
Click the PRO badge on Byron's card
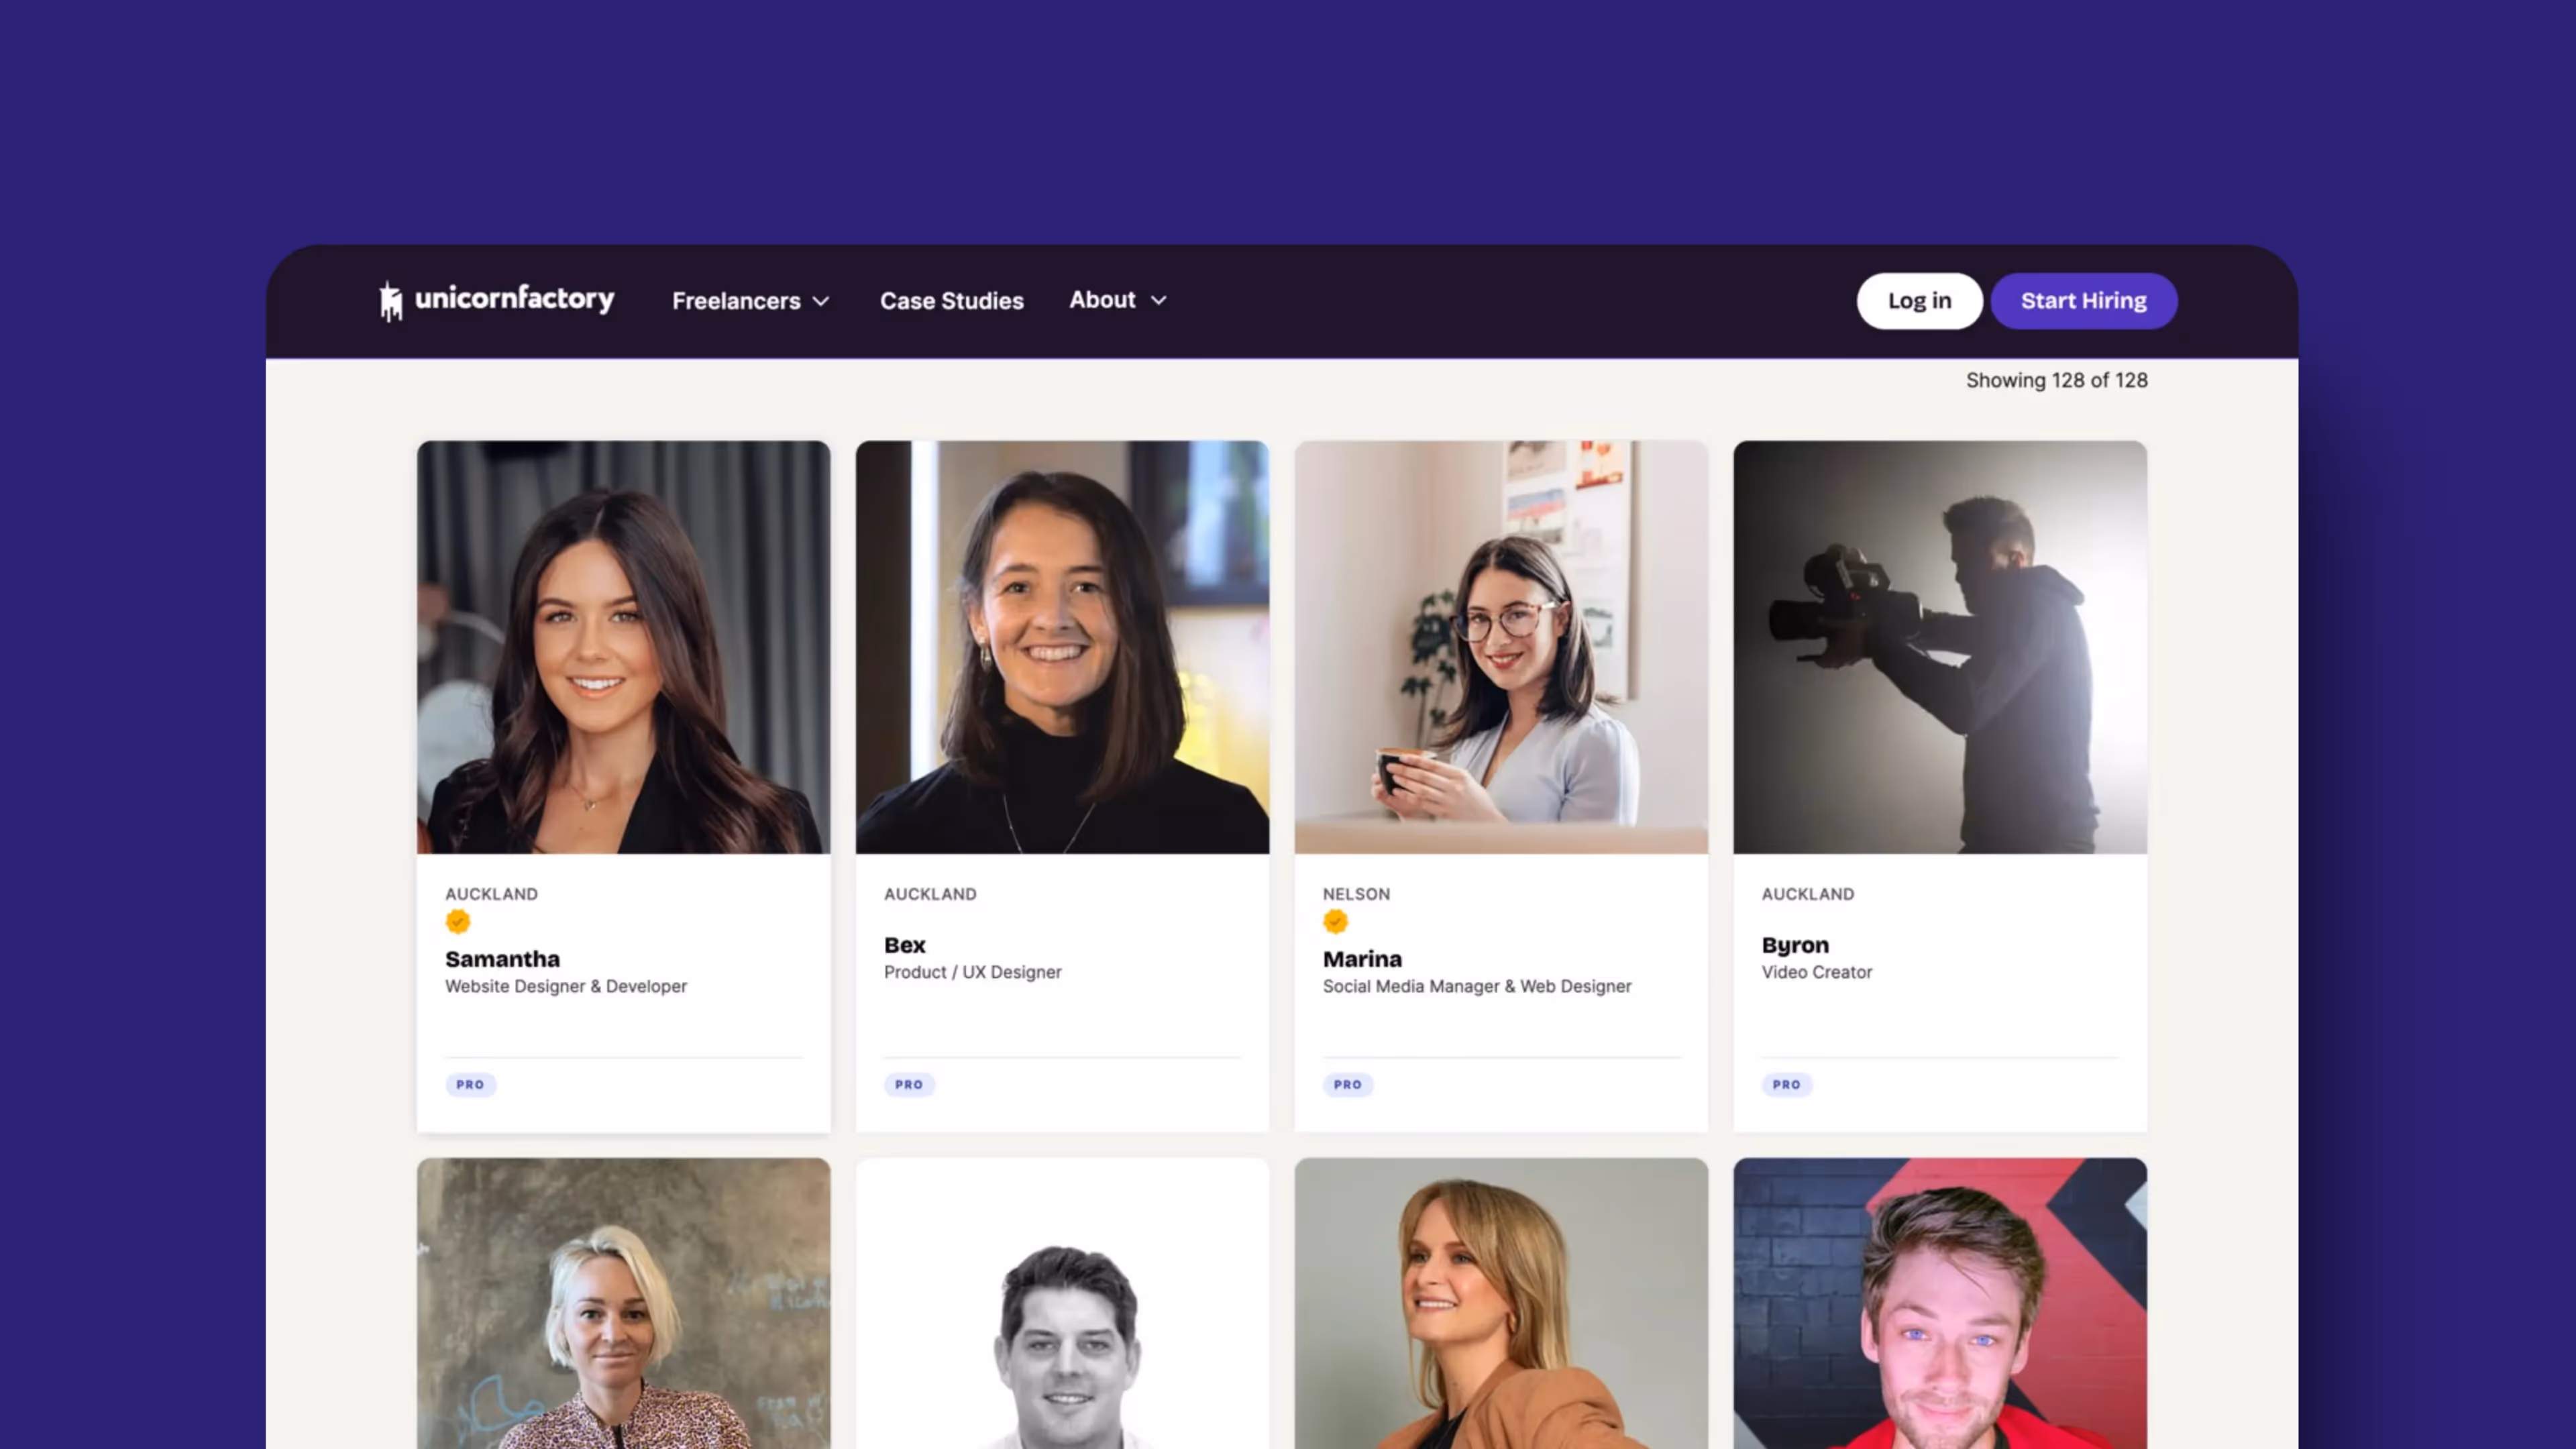[1787, 1084]
